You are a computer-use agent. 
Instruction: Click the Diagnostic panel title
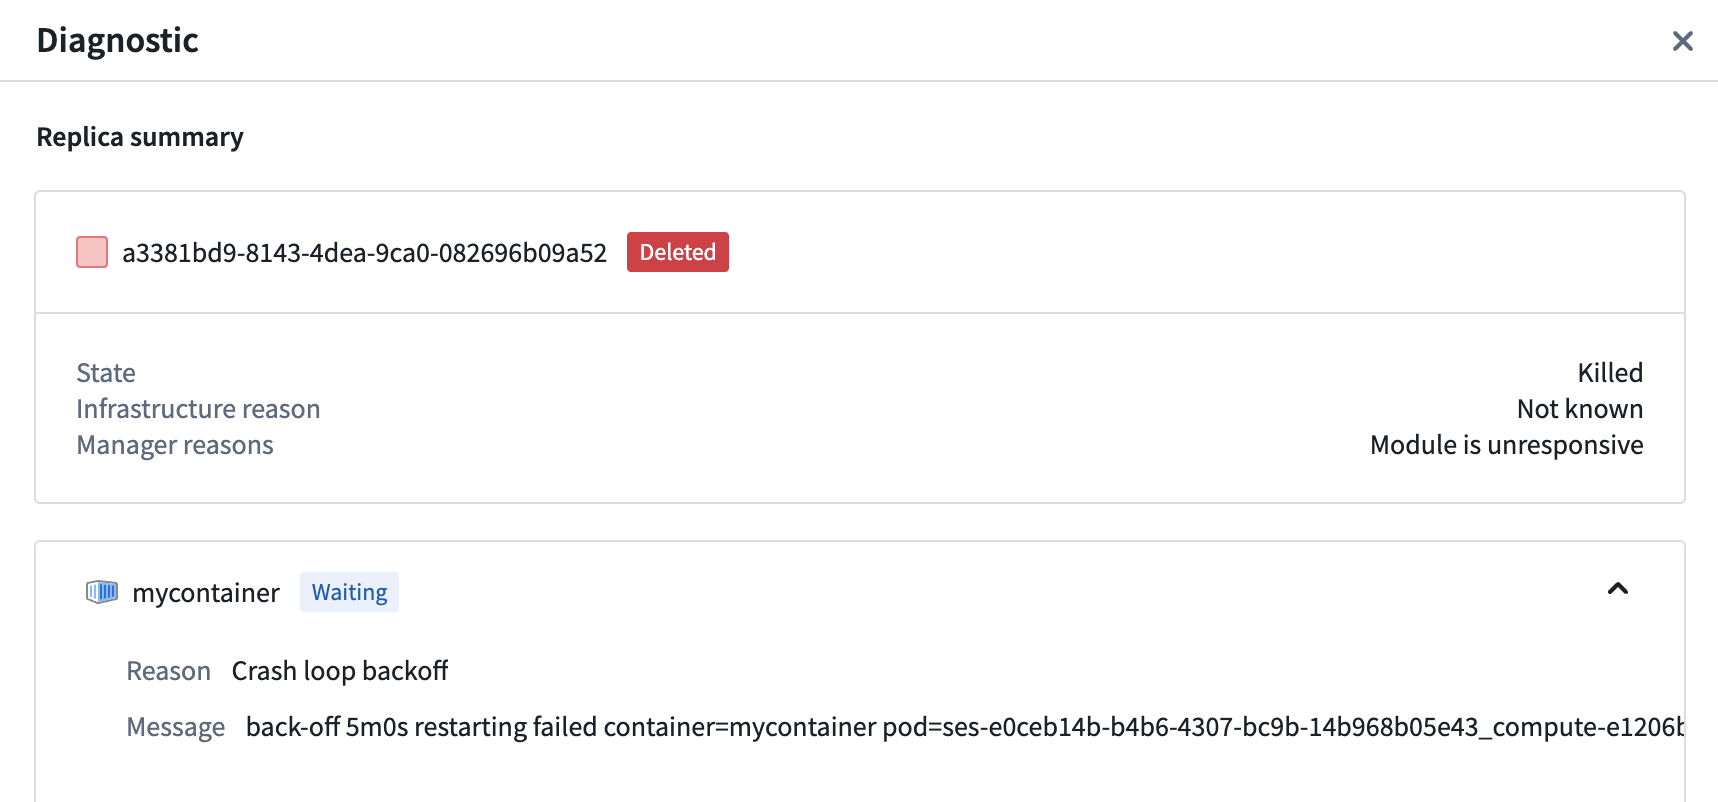[117, 40]
